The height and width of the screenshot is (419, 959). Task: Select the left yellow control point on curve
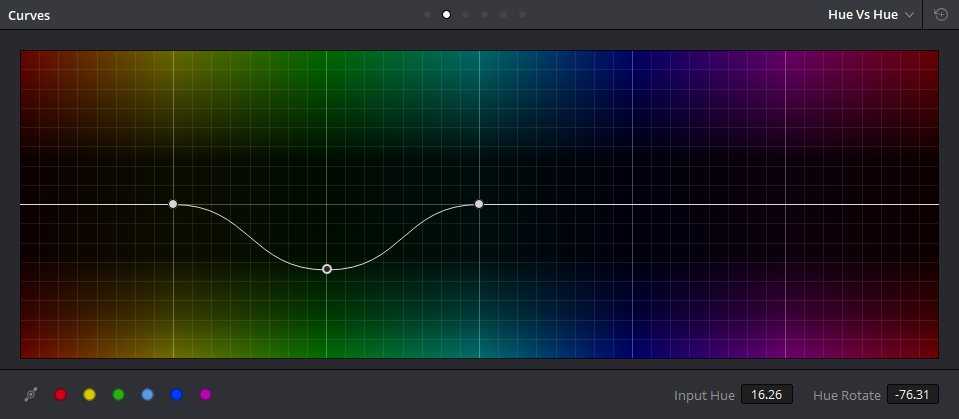(173, 204)
